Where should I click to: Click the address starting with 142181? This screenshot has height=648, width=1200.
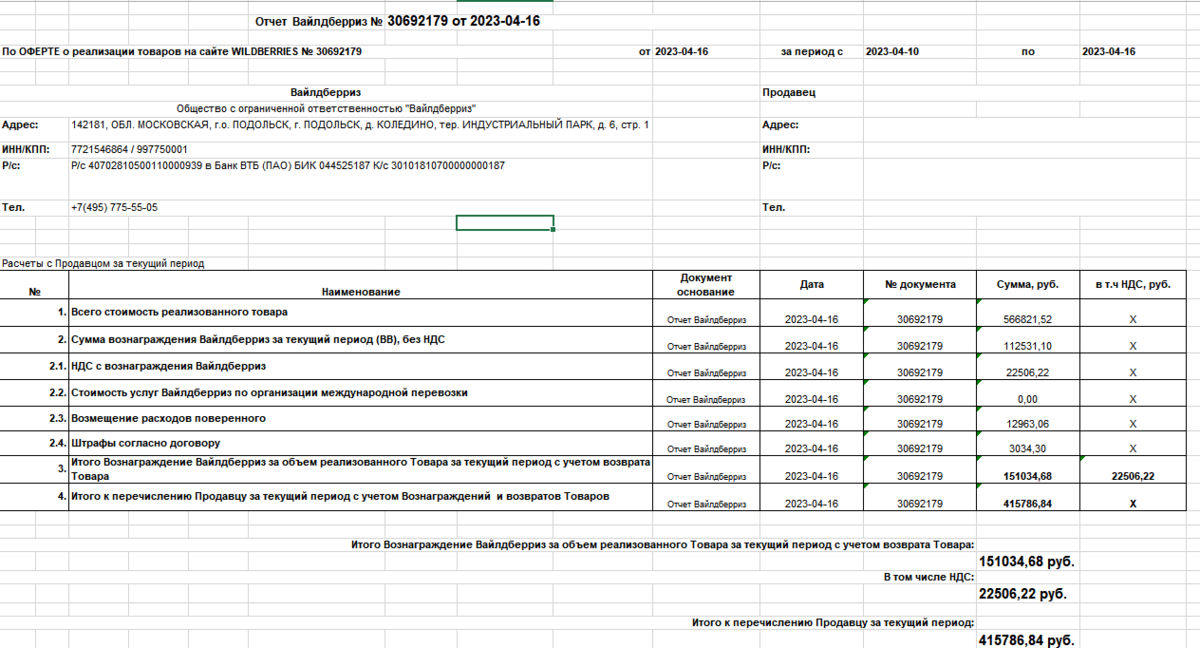click(360, 125)
